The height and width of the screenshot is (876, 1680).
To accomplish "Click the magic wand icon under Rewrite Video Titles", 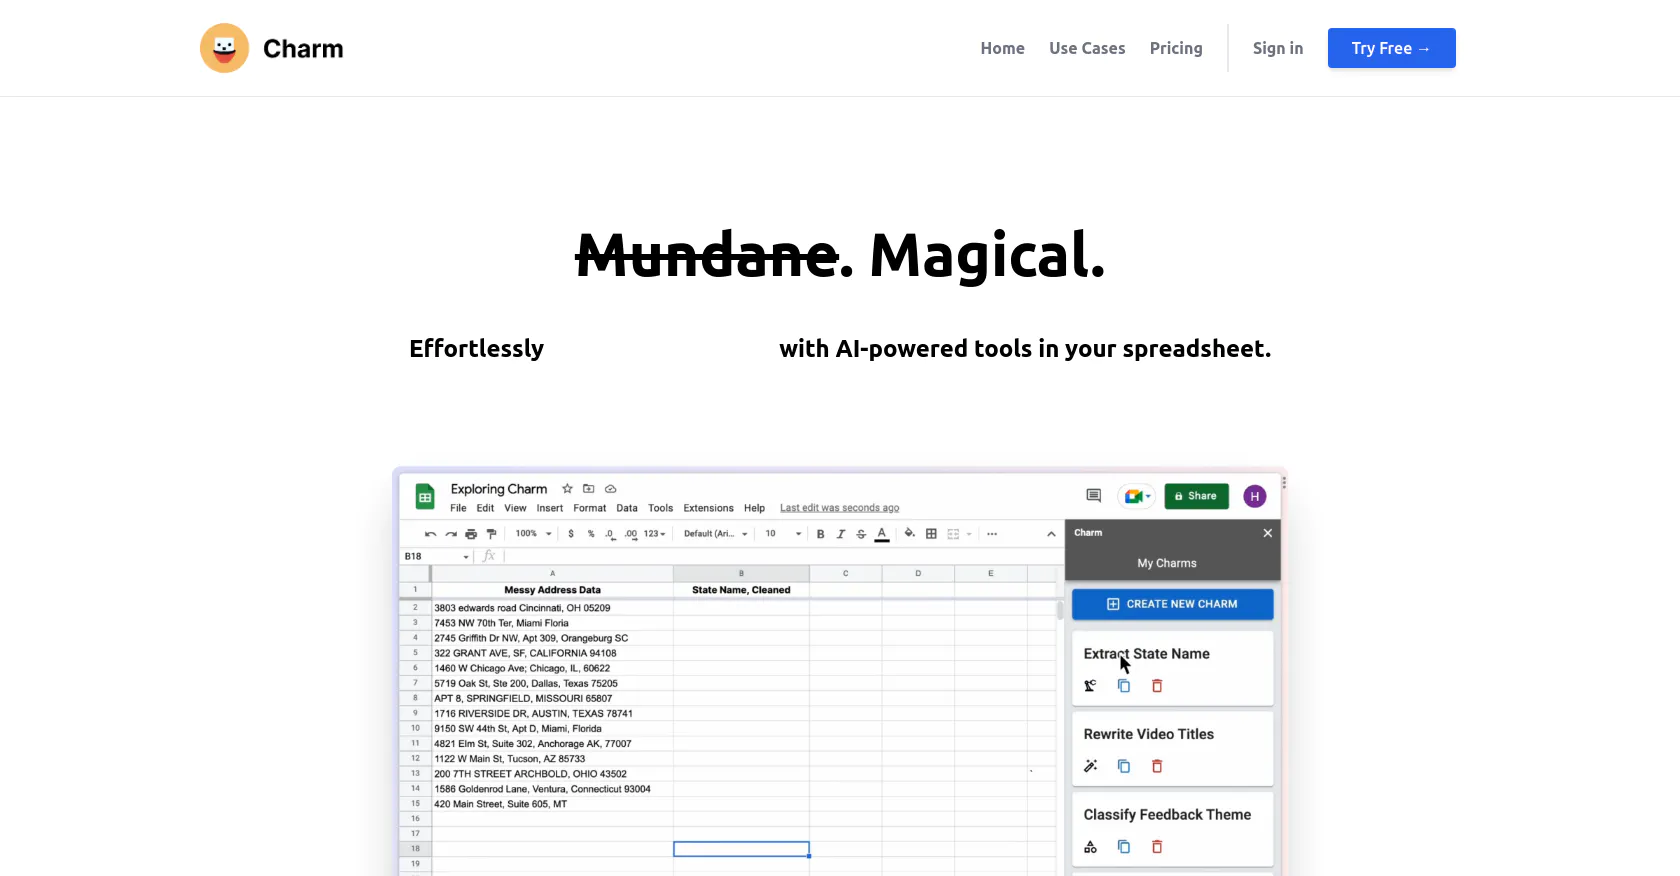I will click(1090, 766).
